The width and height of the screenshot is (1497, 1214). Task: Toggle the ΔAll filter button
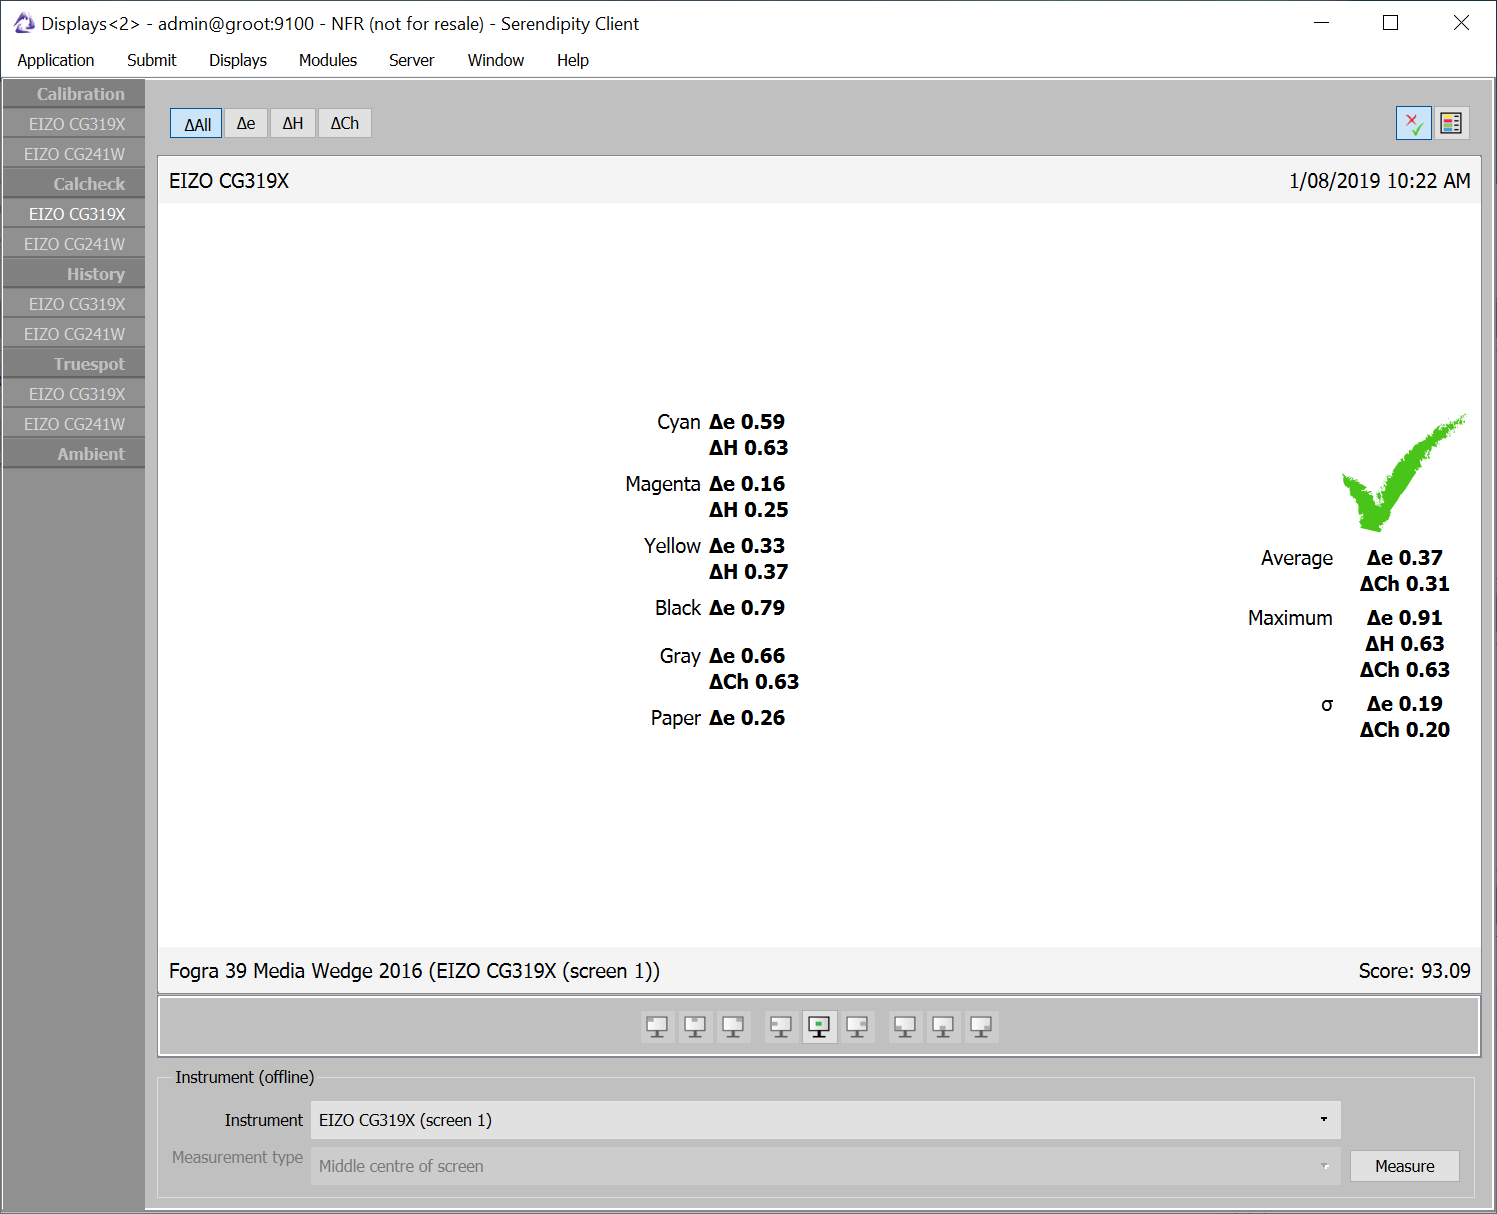pyautogui.click(x=196, y=123)
